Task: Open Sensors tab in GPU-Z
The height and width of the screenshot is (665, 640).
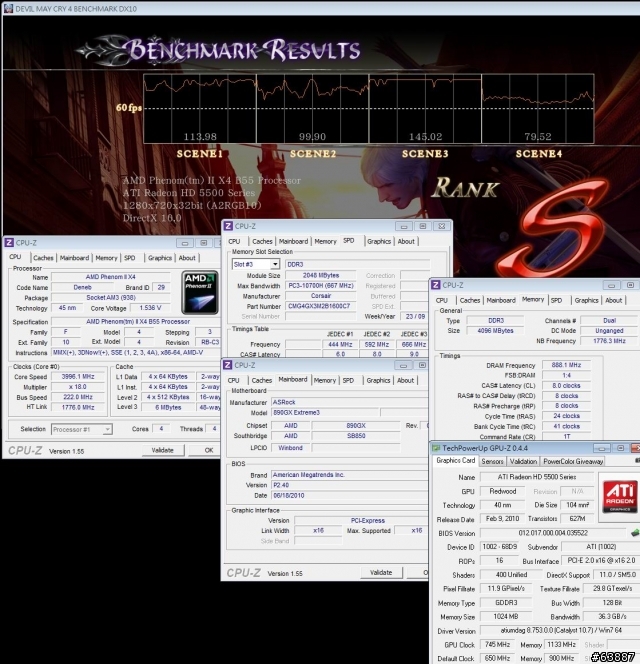Action: [x=493, y=461]
